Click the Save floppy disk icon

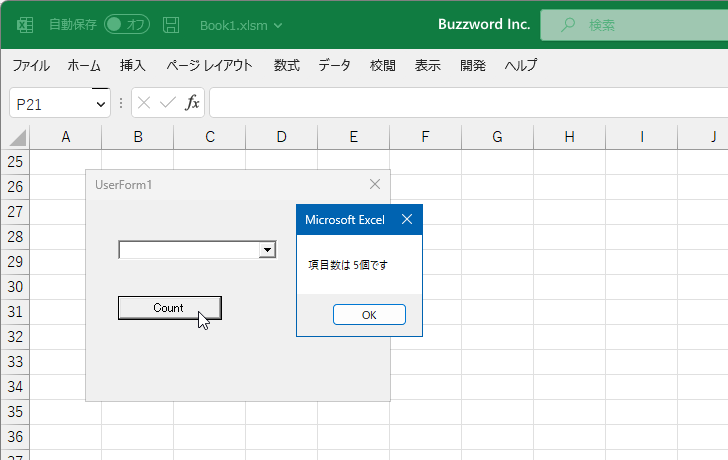coord(171,25)
